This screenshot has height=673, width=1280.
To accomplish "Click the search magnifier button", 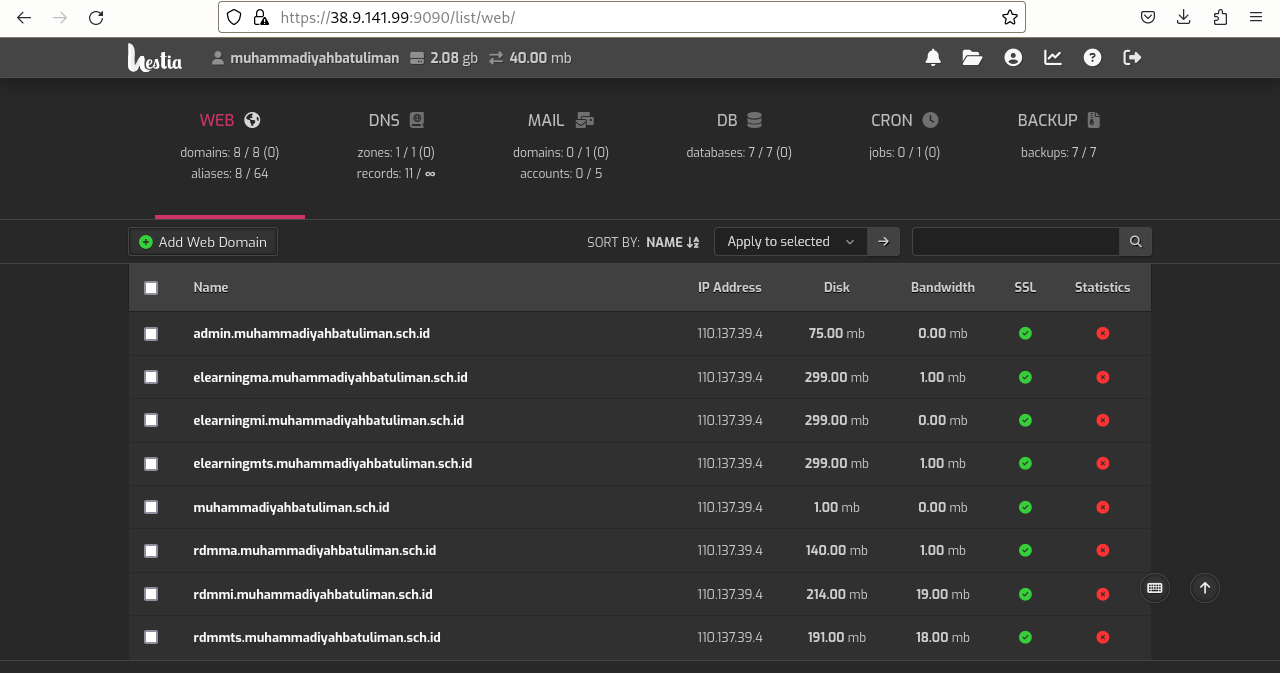I will click(x=1135, y=242).
